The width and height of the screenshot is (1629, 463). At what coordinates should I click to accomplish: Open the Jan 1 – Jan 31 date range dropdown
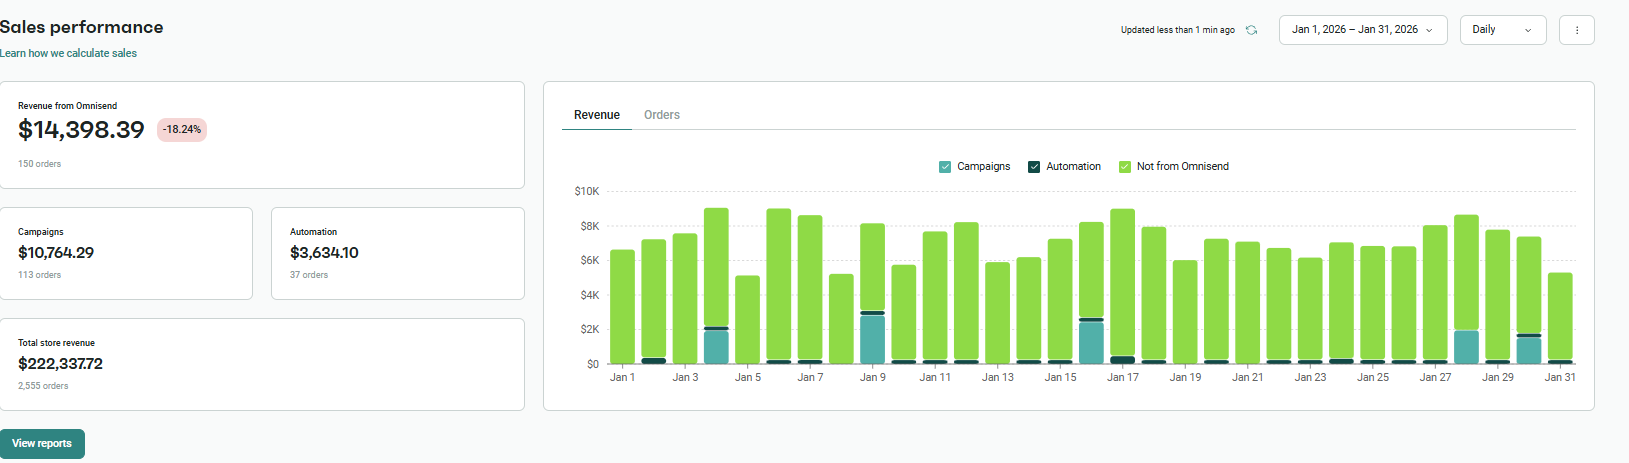tap(1363, 30)
